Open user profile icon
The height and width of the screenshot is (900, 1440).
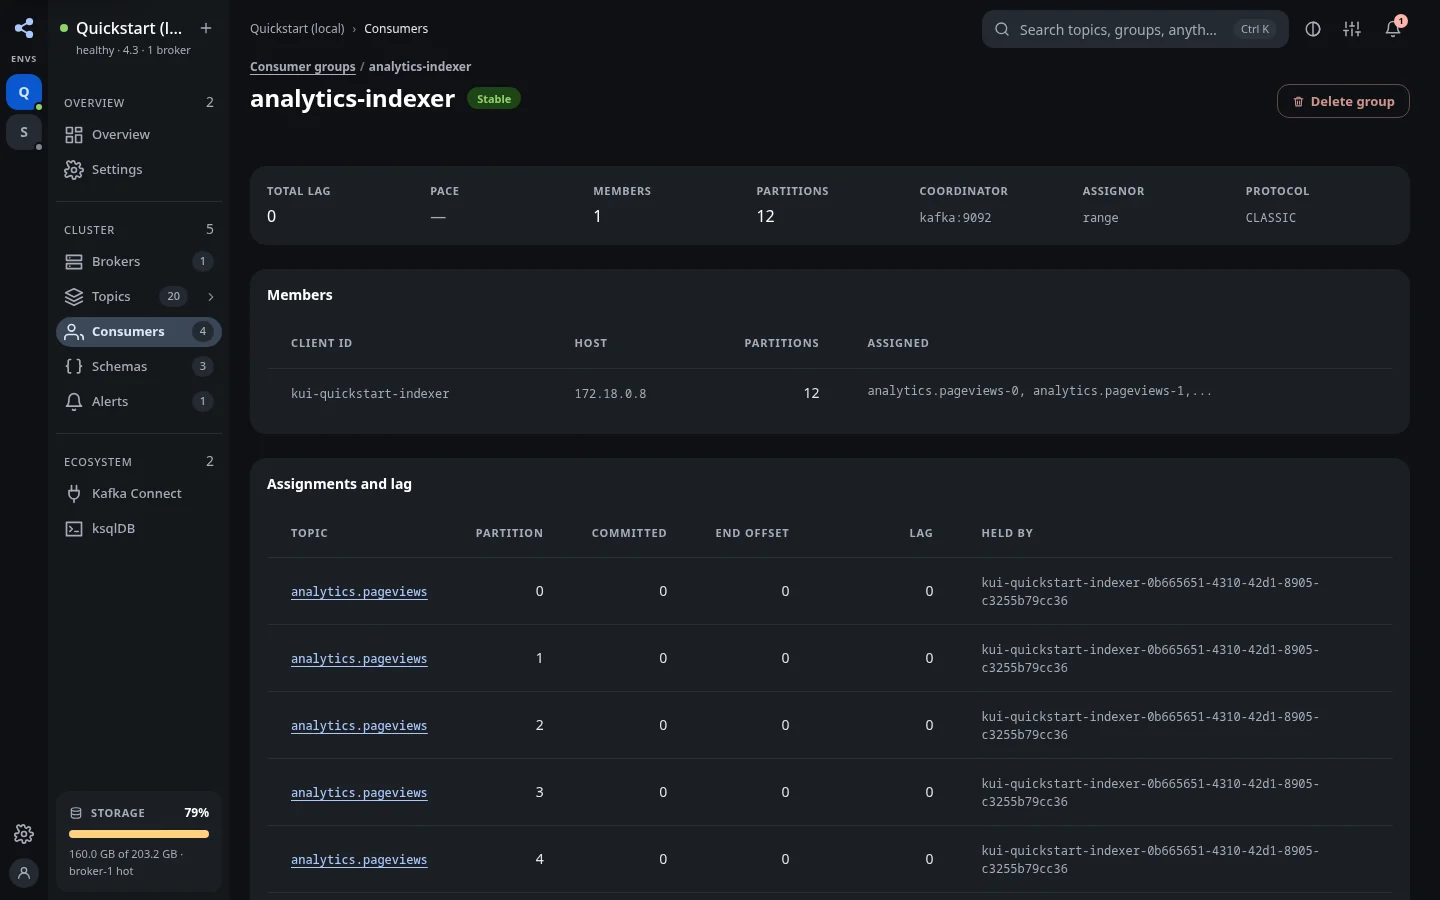(x=24, y=873)
